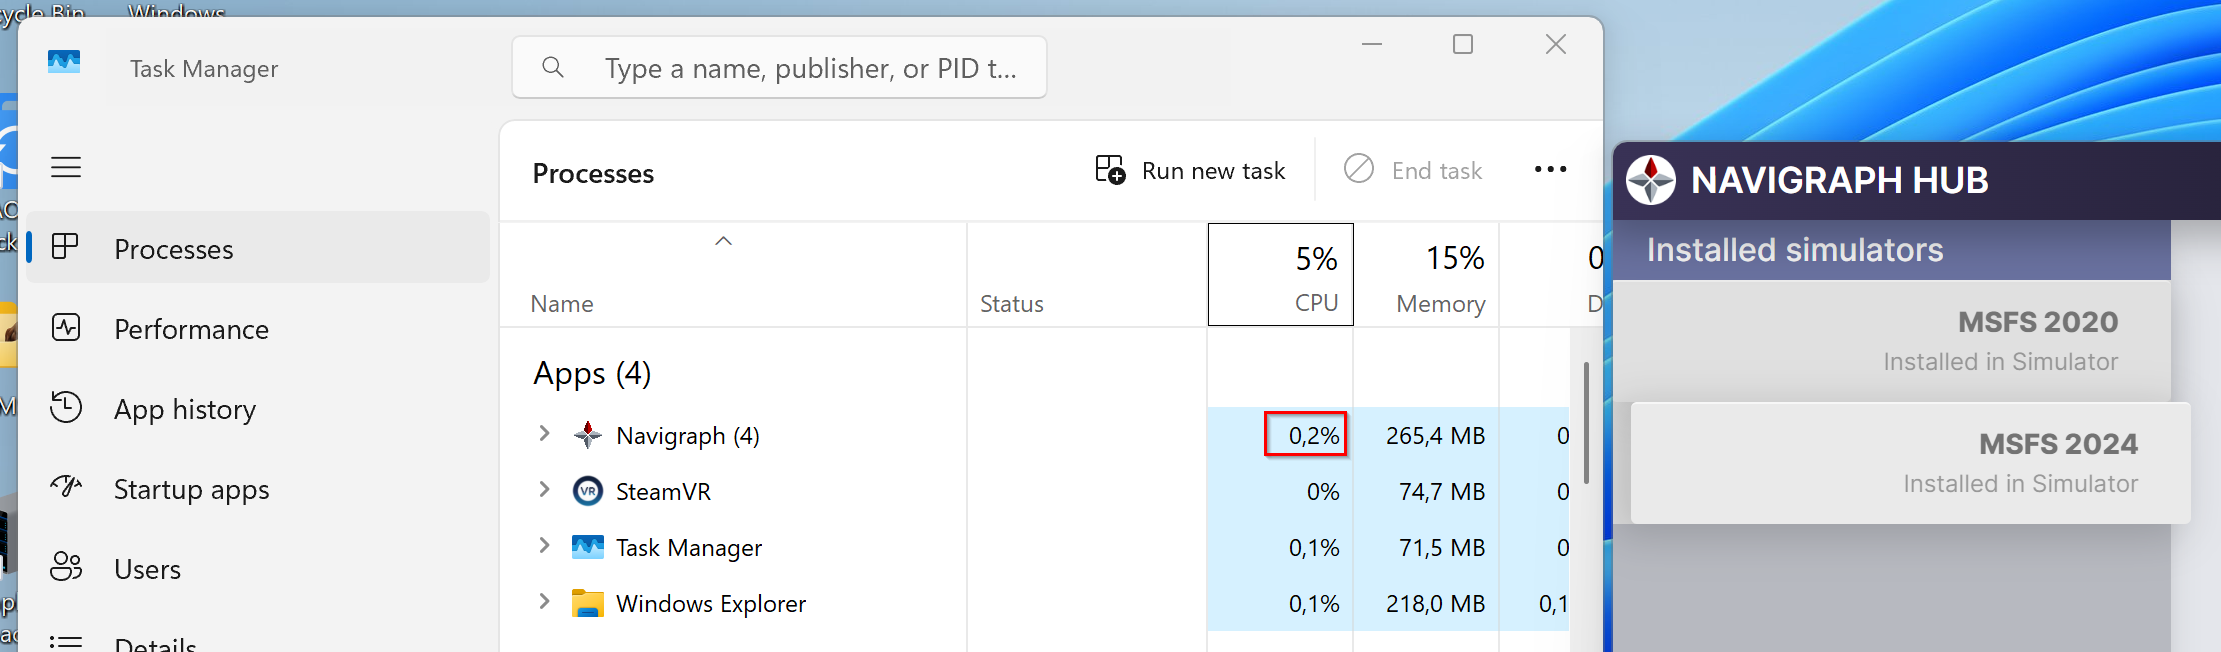Open the App history page
This screenshot has width=2221, height=652.
pyautogui.click(x=258, y=408)
